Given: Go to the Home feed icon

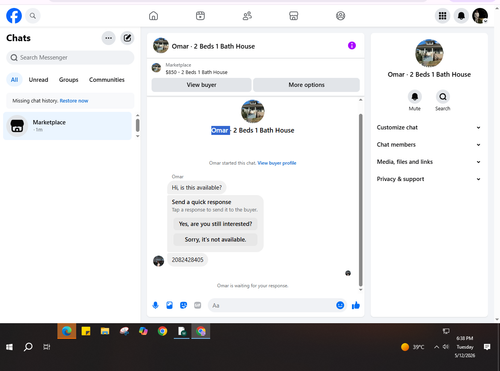Looking at the screenshot, I should coord(153,16).
